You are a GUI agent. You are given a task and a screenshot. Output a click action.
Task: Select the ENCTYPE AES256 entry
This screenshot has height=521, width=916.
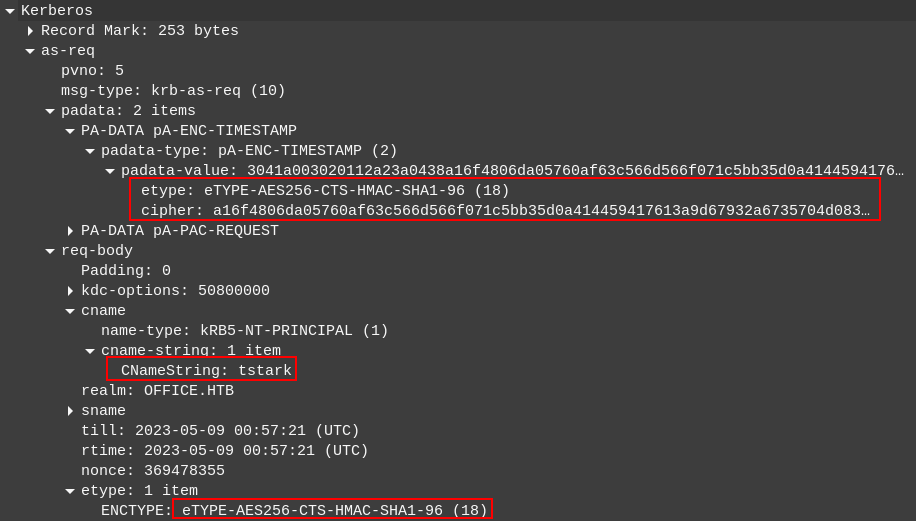334,511
